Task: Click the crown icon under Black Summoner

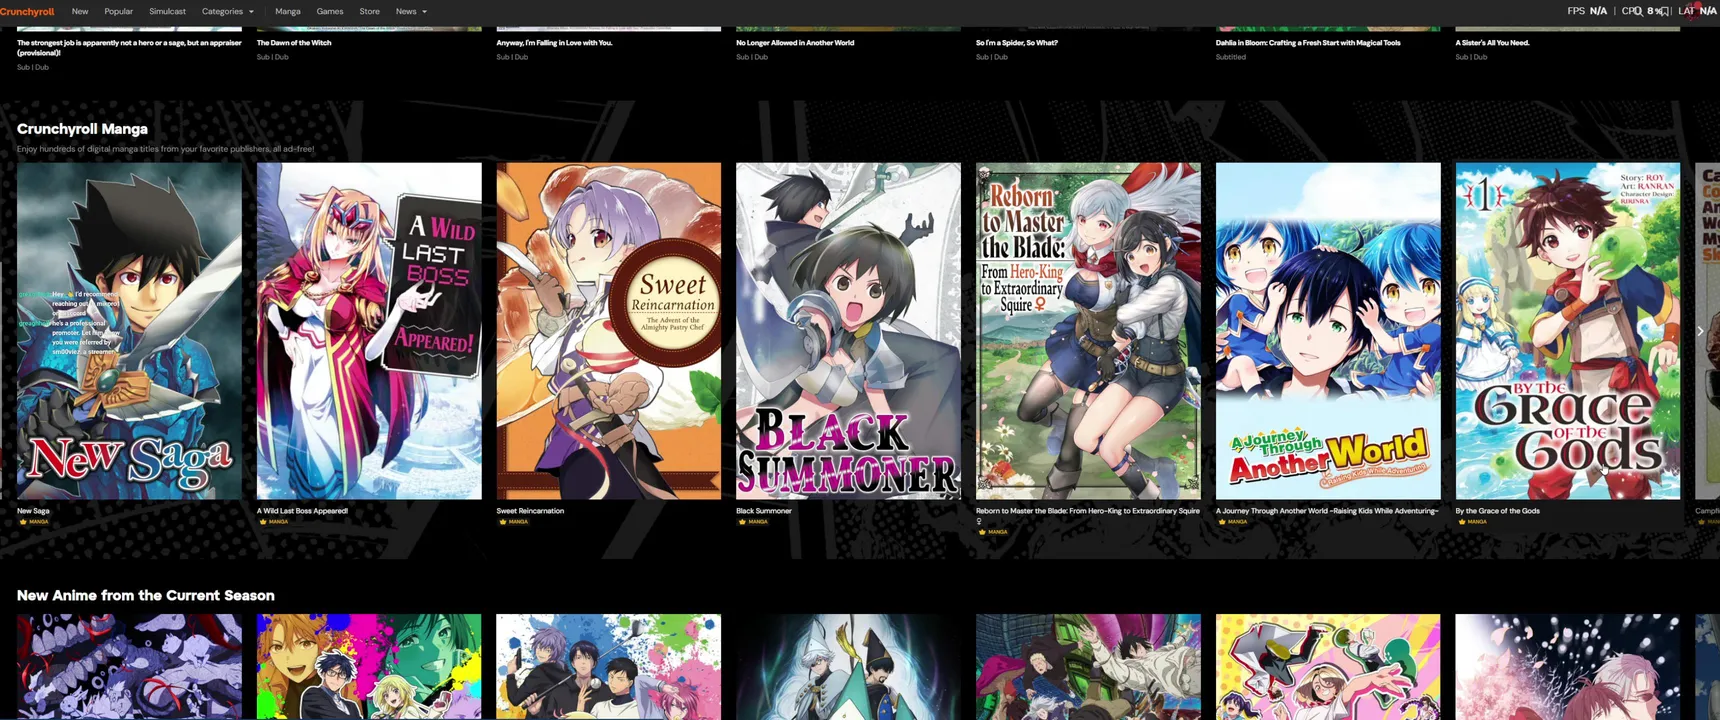Action: (742, 522)
